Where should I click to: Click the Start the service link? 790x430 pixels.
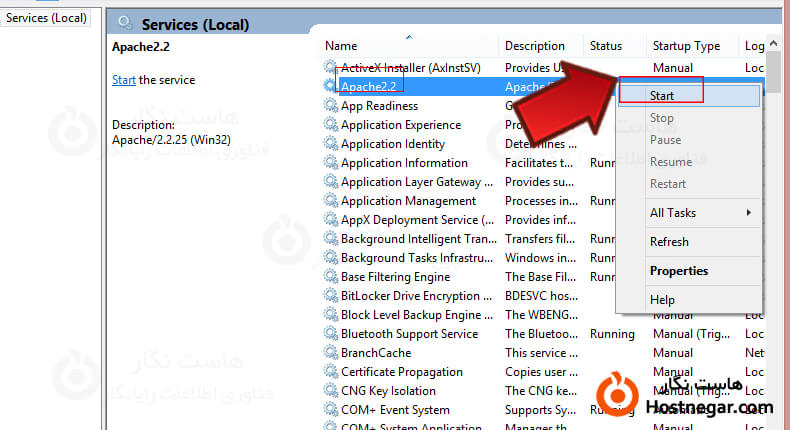coord(124,80)
